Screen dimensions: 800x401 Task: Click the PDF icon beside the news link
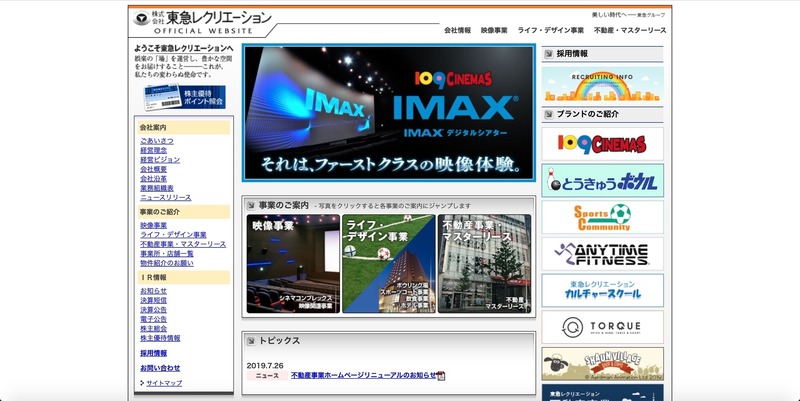click(441, 376)
